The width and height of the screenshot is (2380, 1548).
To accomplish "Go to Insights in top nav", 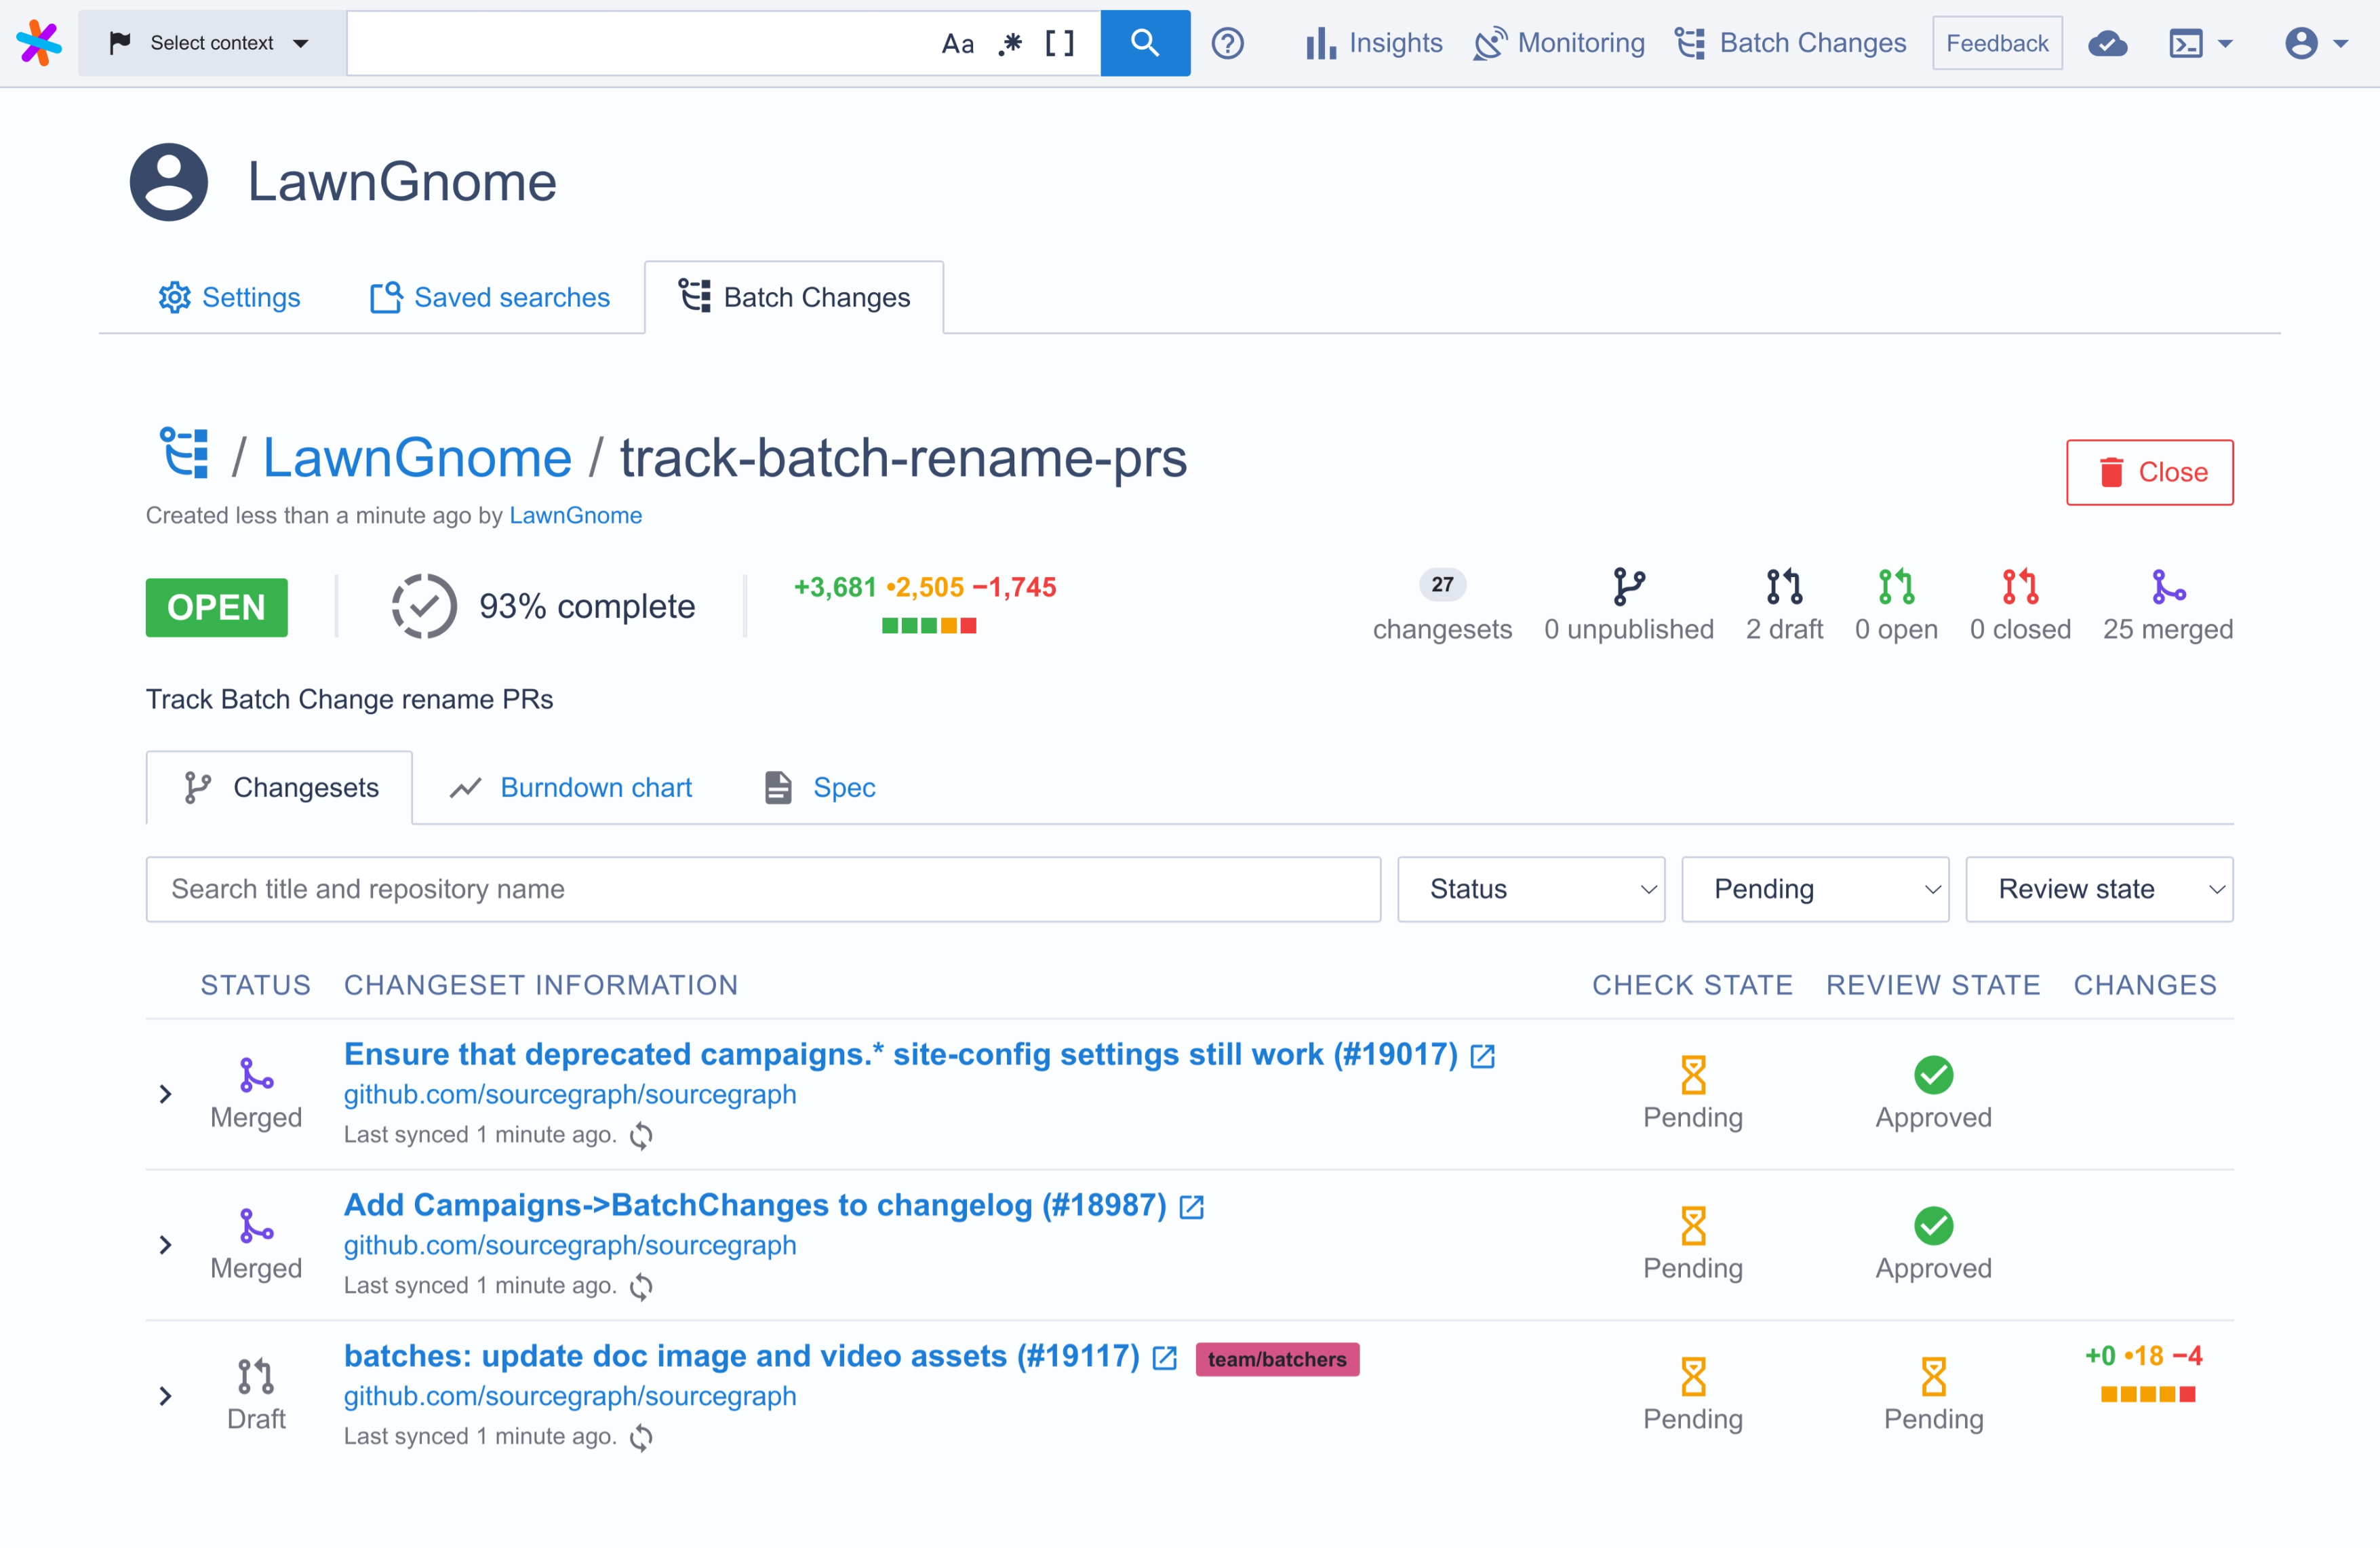I will pos(1374,43).
